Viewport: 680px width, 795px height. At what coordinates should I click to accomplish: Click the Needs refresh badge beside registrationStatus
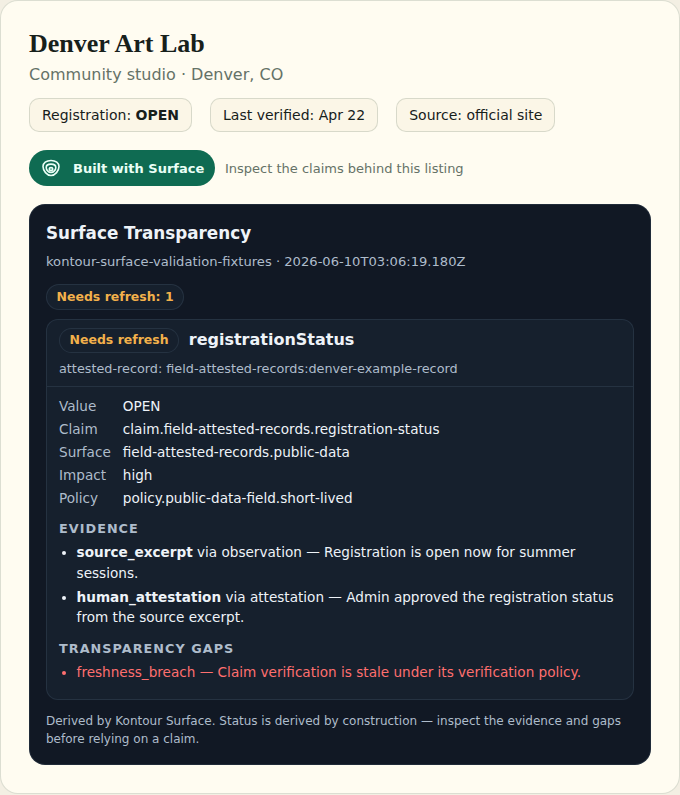[119, 340]
